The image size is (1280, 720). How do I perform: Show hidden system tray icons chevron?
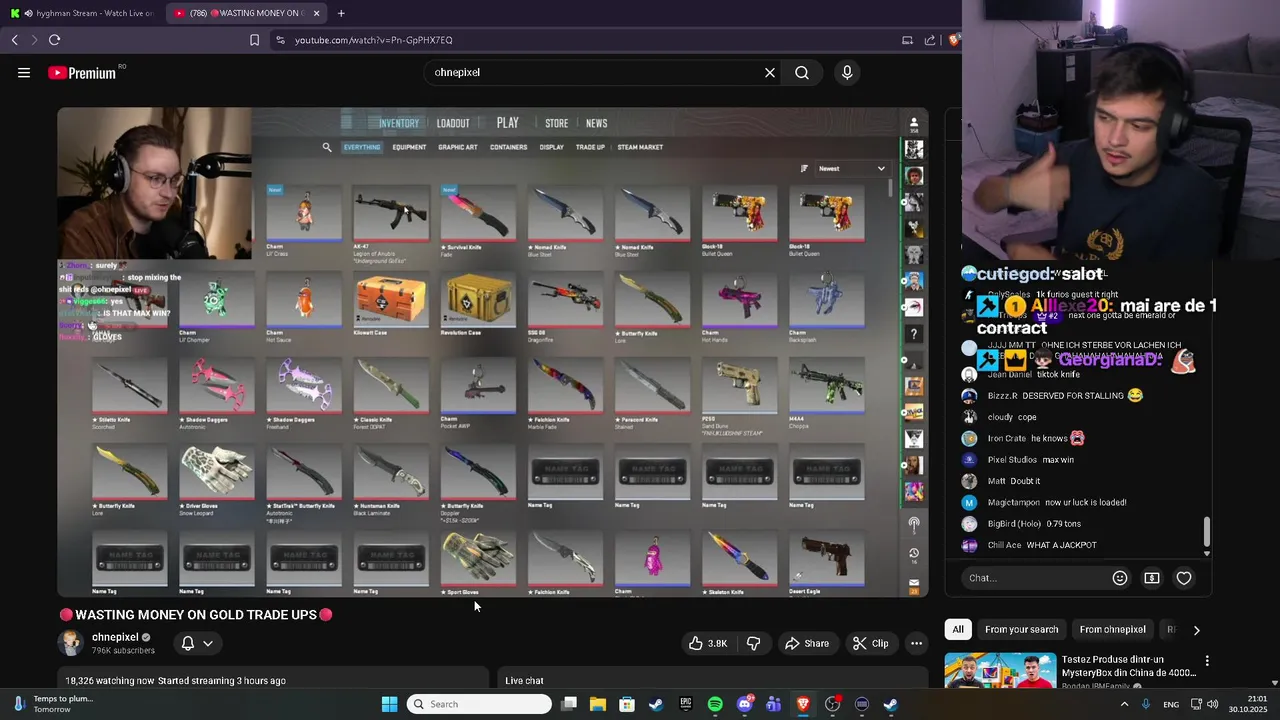click(x=1124, y=704)
